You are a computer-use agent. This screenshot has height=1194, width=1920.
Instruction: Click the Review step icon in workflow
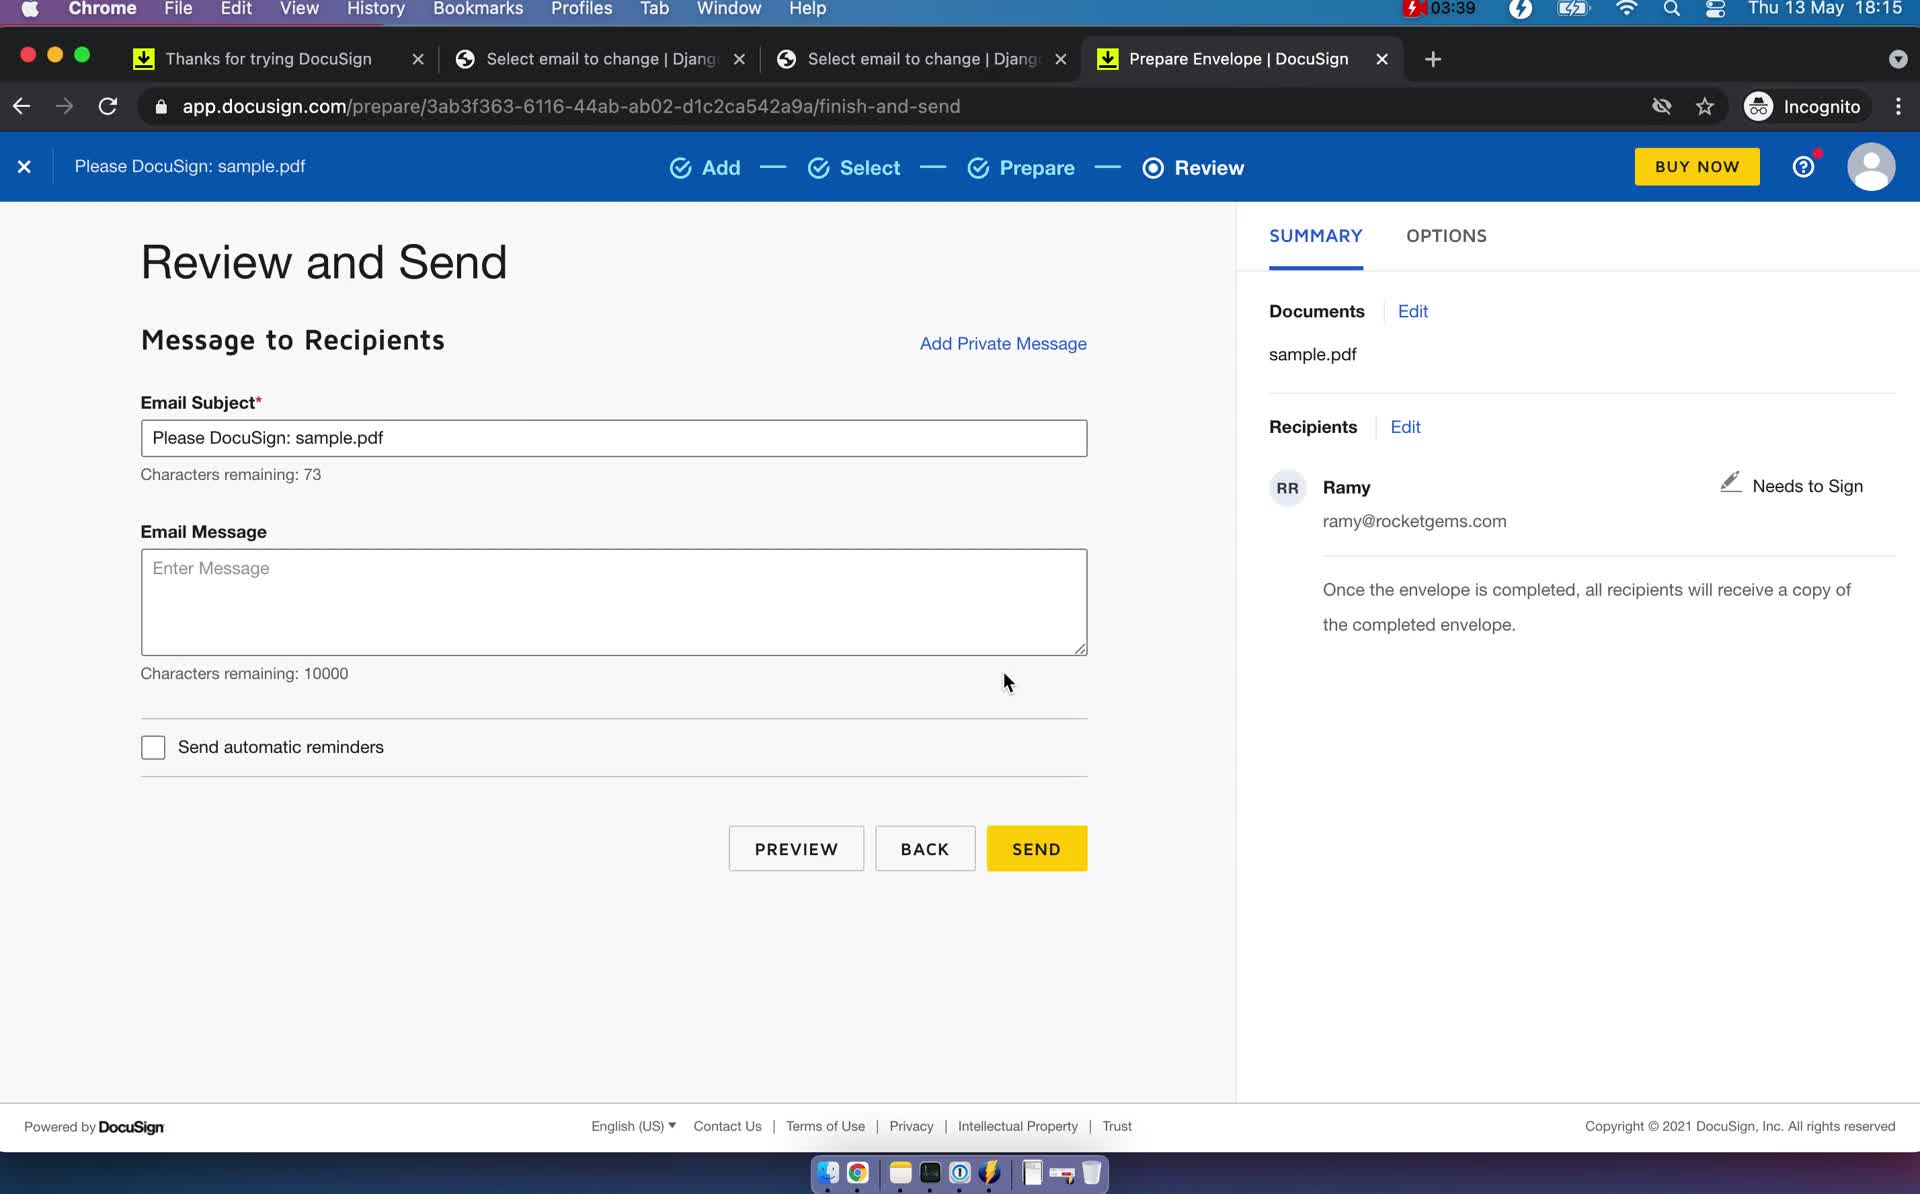tap(1154, 168)
